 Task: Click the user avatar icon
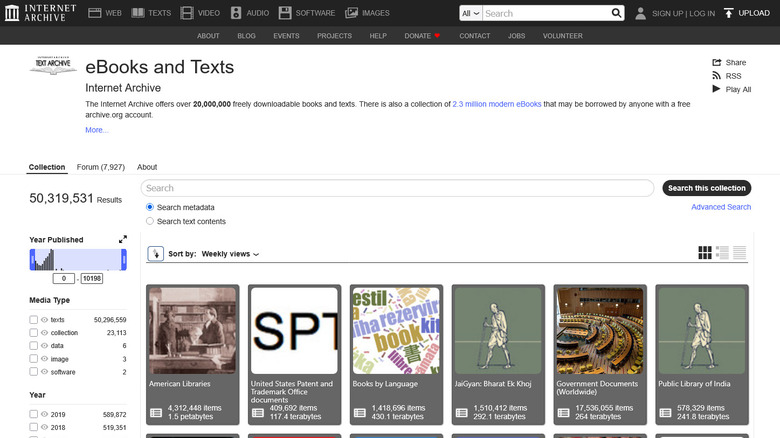[x=641, y=13]
